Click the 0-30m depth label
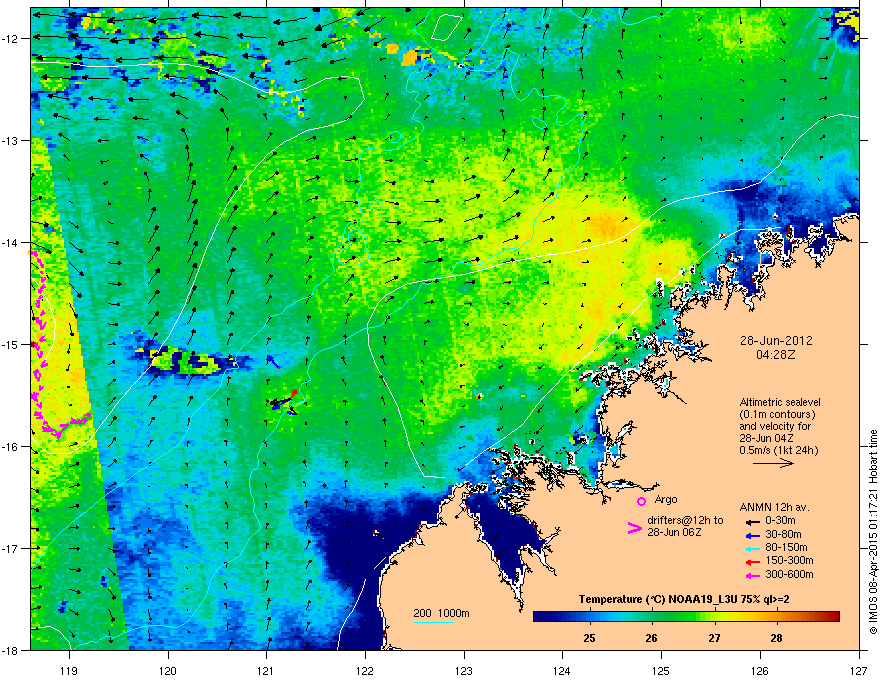Screen dimensions: 880x680 780,521
